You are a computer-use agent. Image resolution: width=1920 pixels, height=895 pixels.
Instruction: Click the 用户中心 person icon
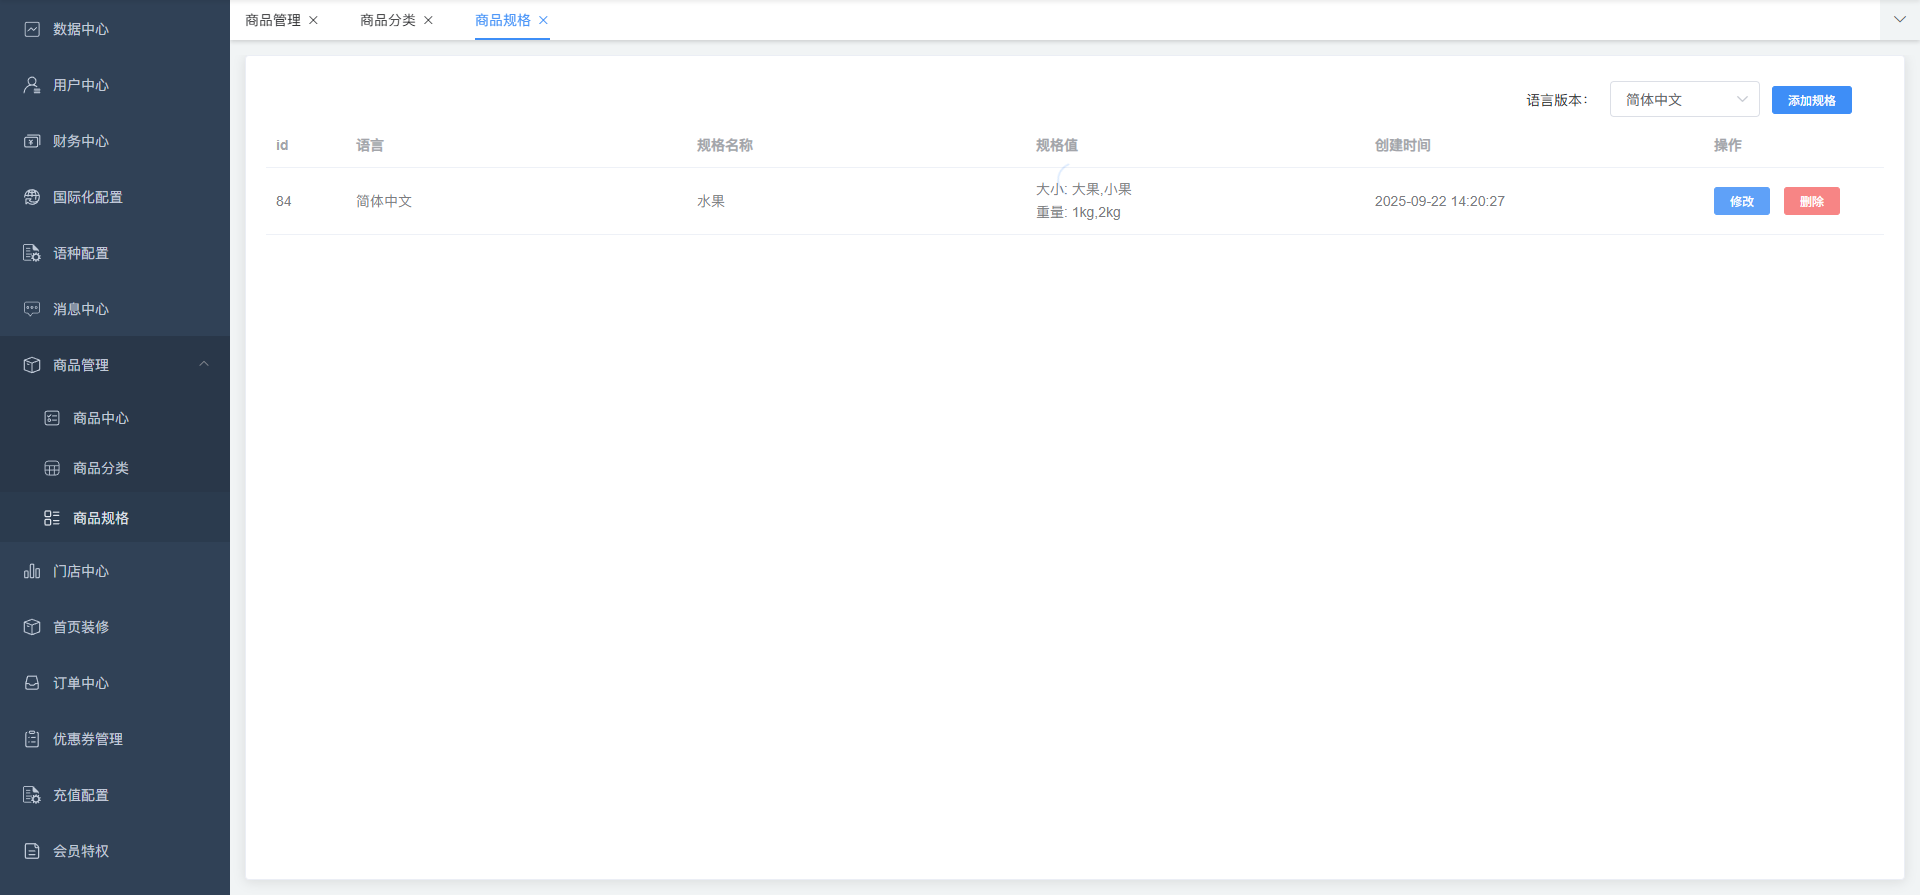[32, 85]
